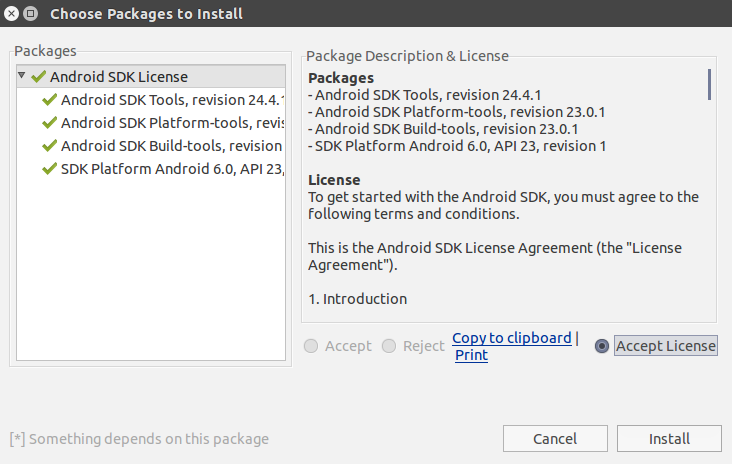This screenshot has width=732, height=464.
Task: Click the window menu button in title bar
Action: click(x=31, y=14)
